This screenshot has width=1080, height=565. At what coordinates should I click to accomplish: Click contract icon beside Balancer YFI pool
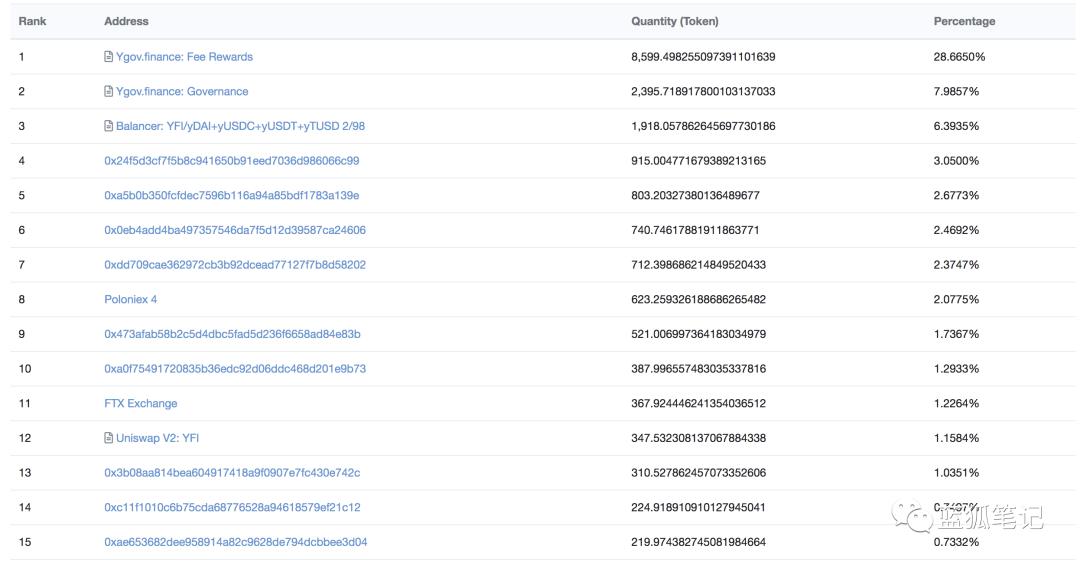pos(109,126)
